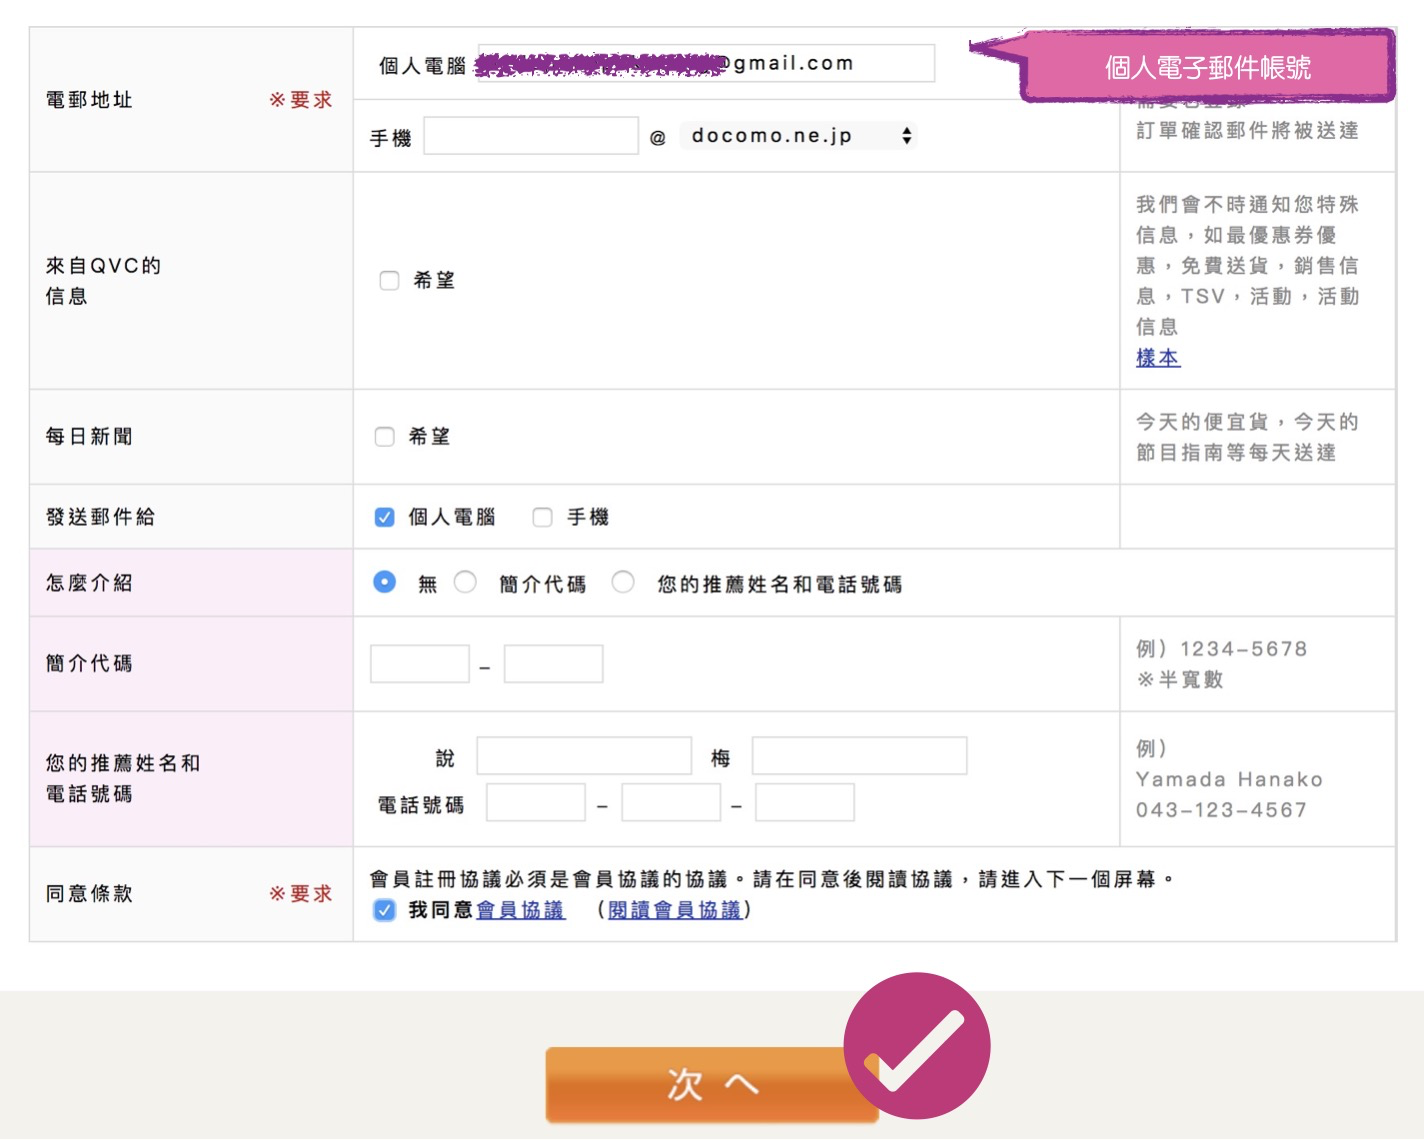Image resolution: width=1424 pixels, height=1140 pixels.
Task: Click the first 簡介代碼 code field
Action: [420, 664]
